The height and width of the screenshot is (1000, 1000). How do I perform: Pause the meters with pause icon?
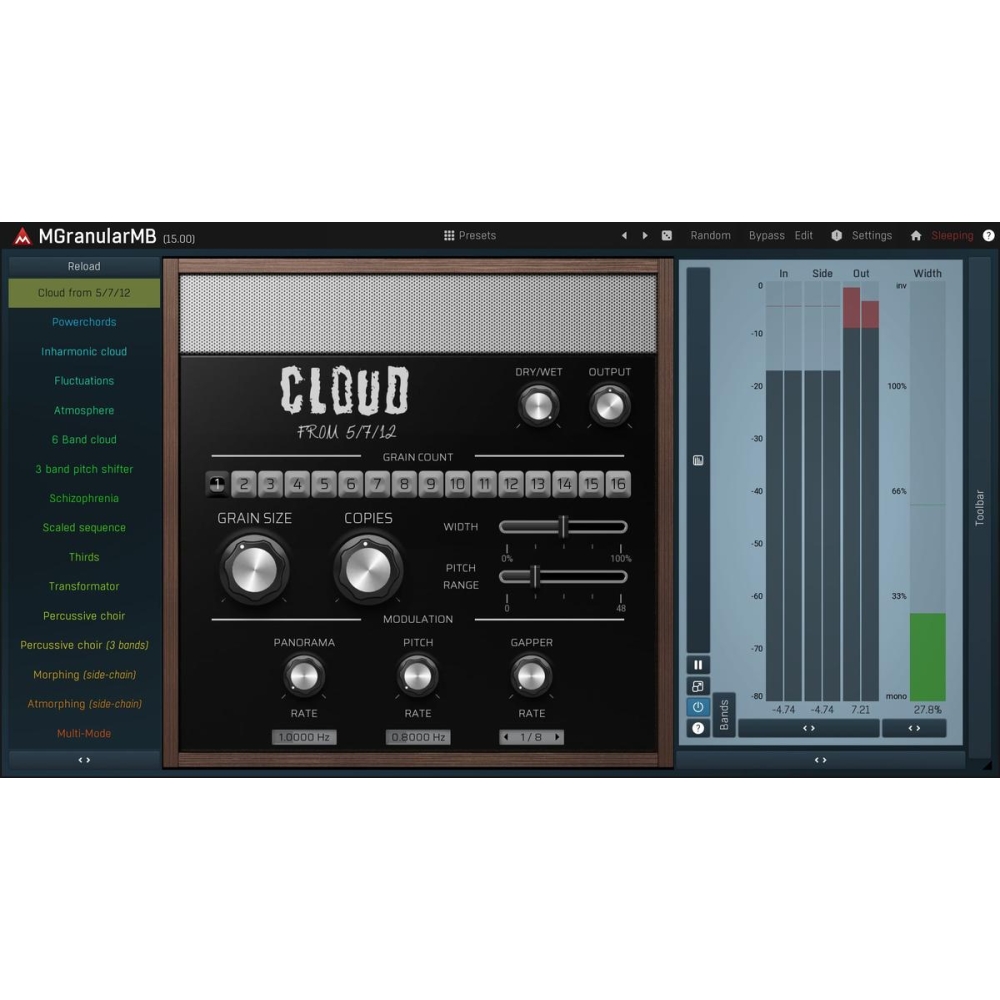click(x=698, y=665)
